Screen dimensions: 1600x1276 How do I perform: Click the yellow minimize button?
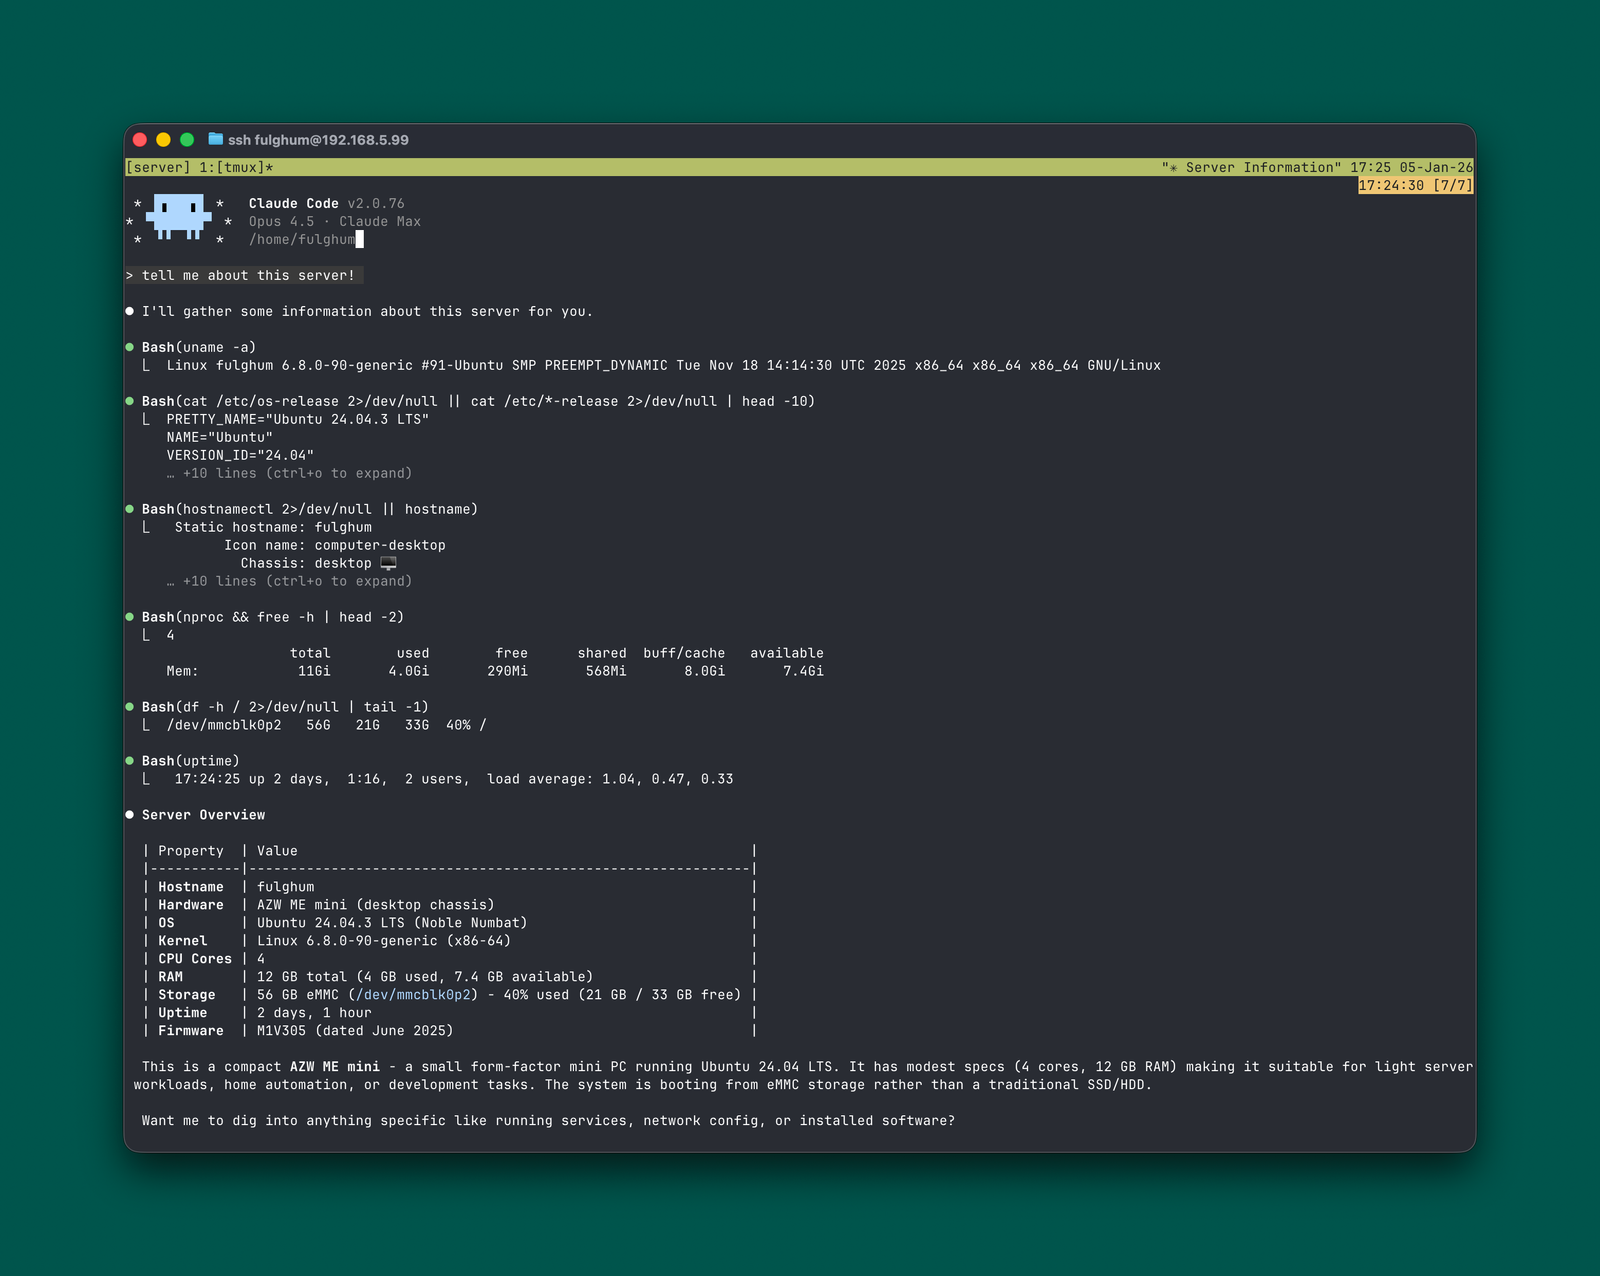162,140
